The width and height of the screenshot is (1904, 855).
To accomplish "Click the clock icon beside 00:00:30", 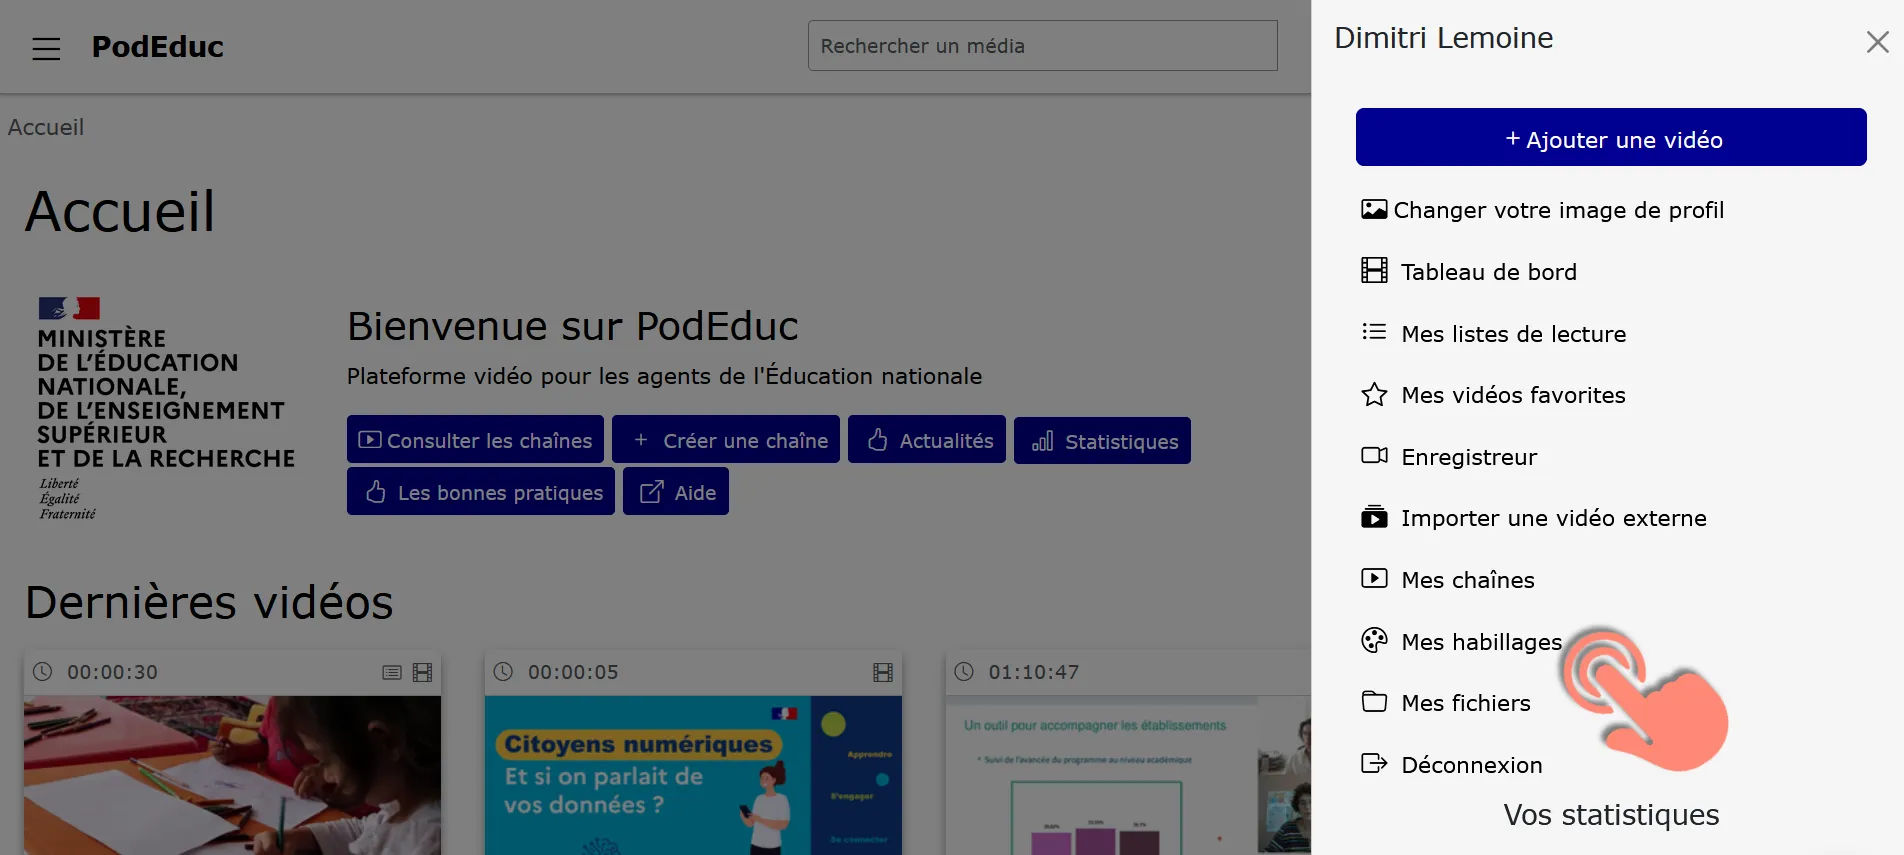I will [43, 672].
